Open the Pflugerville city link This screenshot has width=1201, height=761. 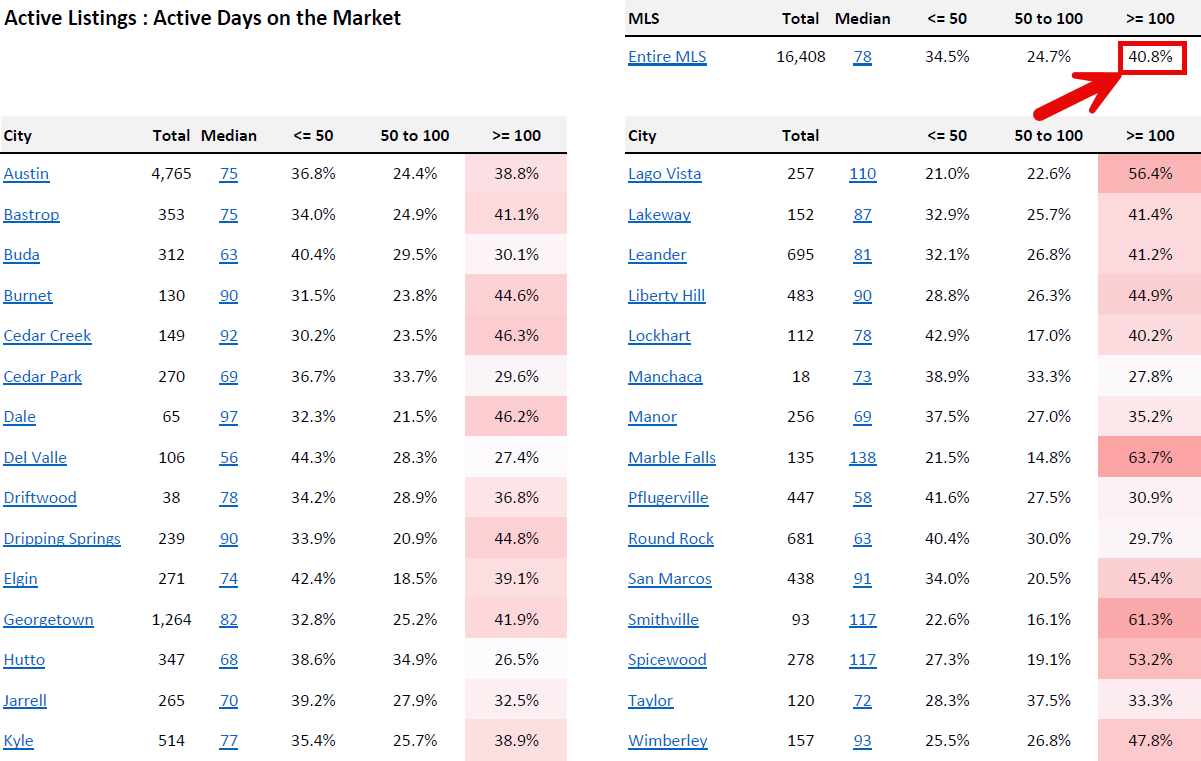[668, 498]
